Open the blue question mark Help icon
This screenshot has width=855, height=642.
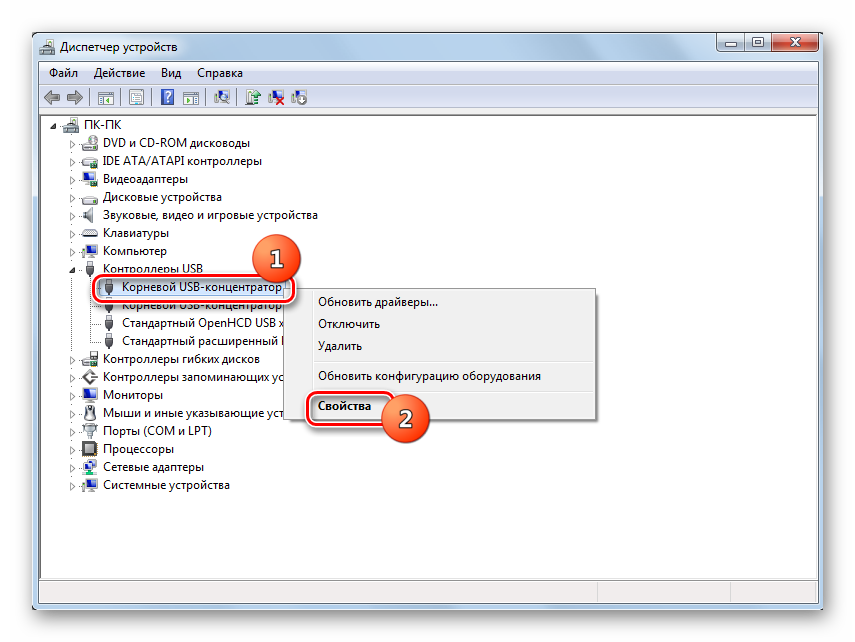tap(167, 97)
